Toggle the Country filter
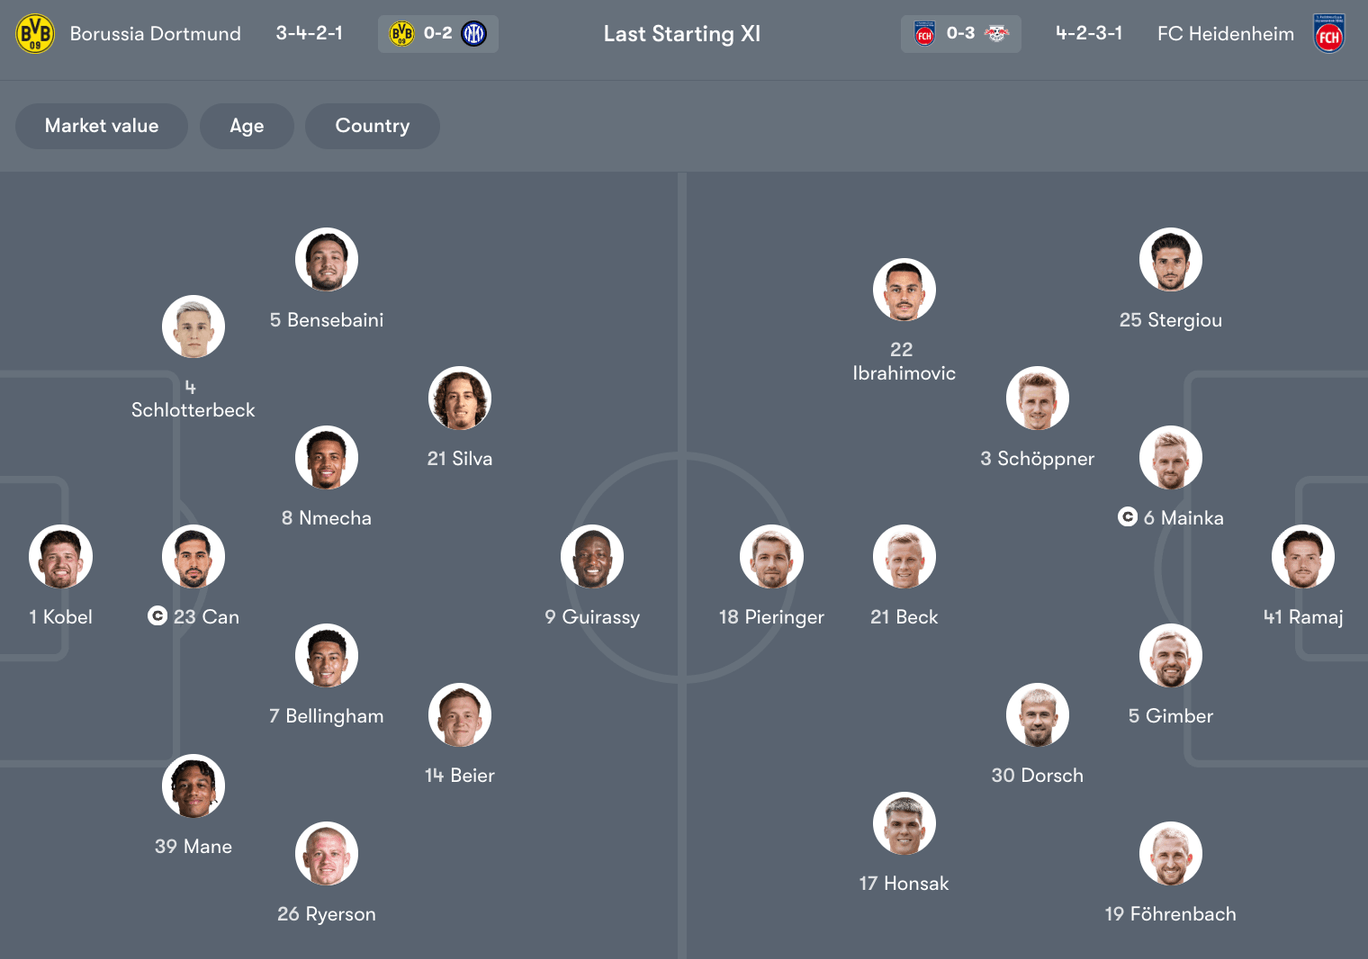 point(372,125)
